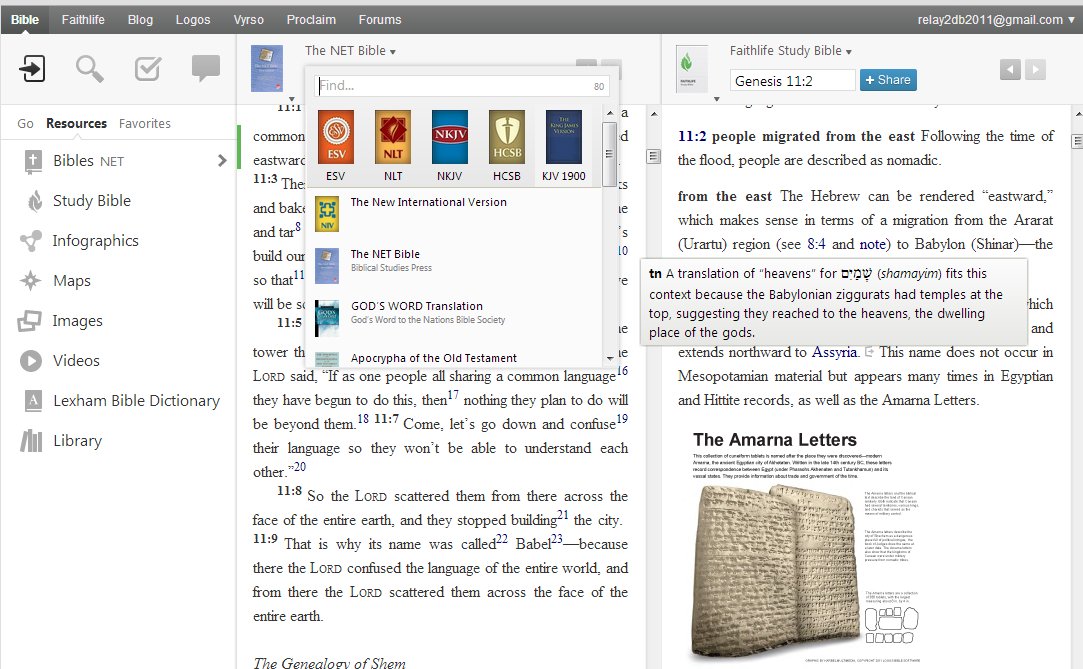Open Proclaim in the top navigation
This screenshot has width=1083, height=669.
tap(312, 20)
